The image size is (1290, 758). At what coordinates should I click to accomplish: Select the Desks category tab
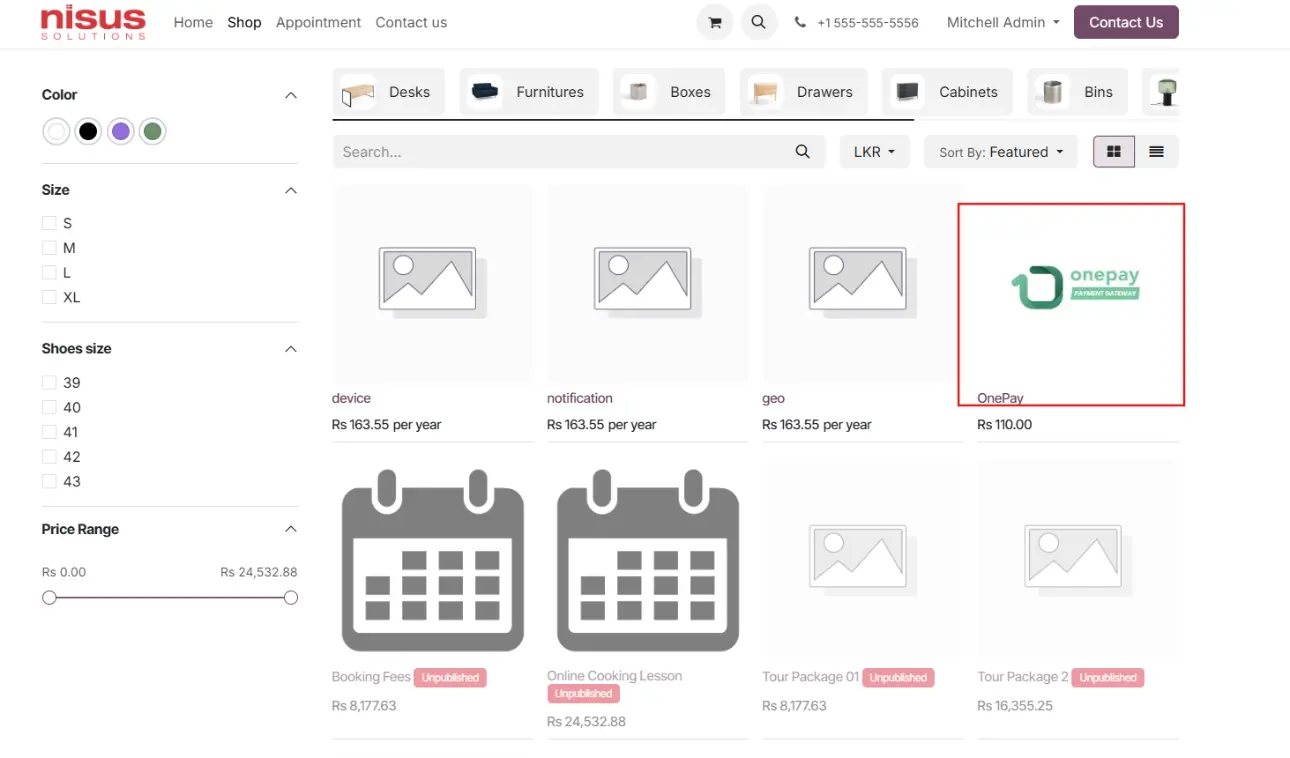click(x=388, y=92)
